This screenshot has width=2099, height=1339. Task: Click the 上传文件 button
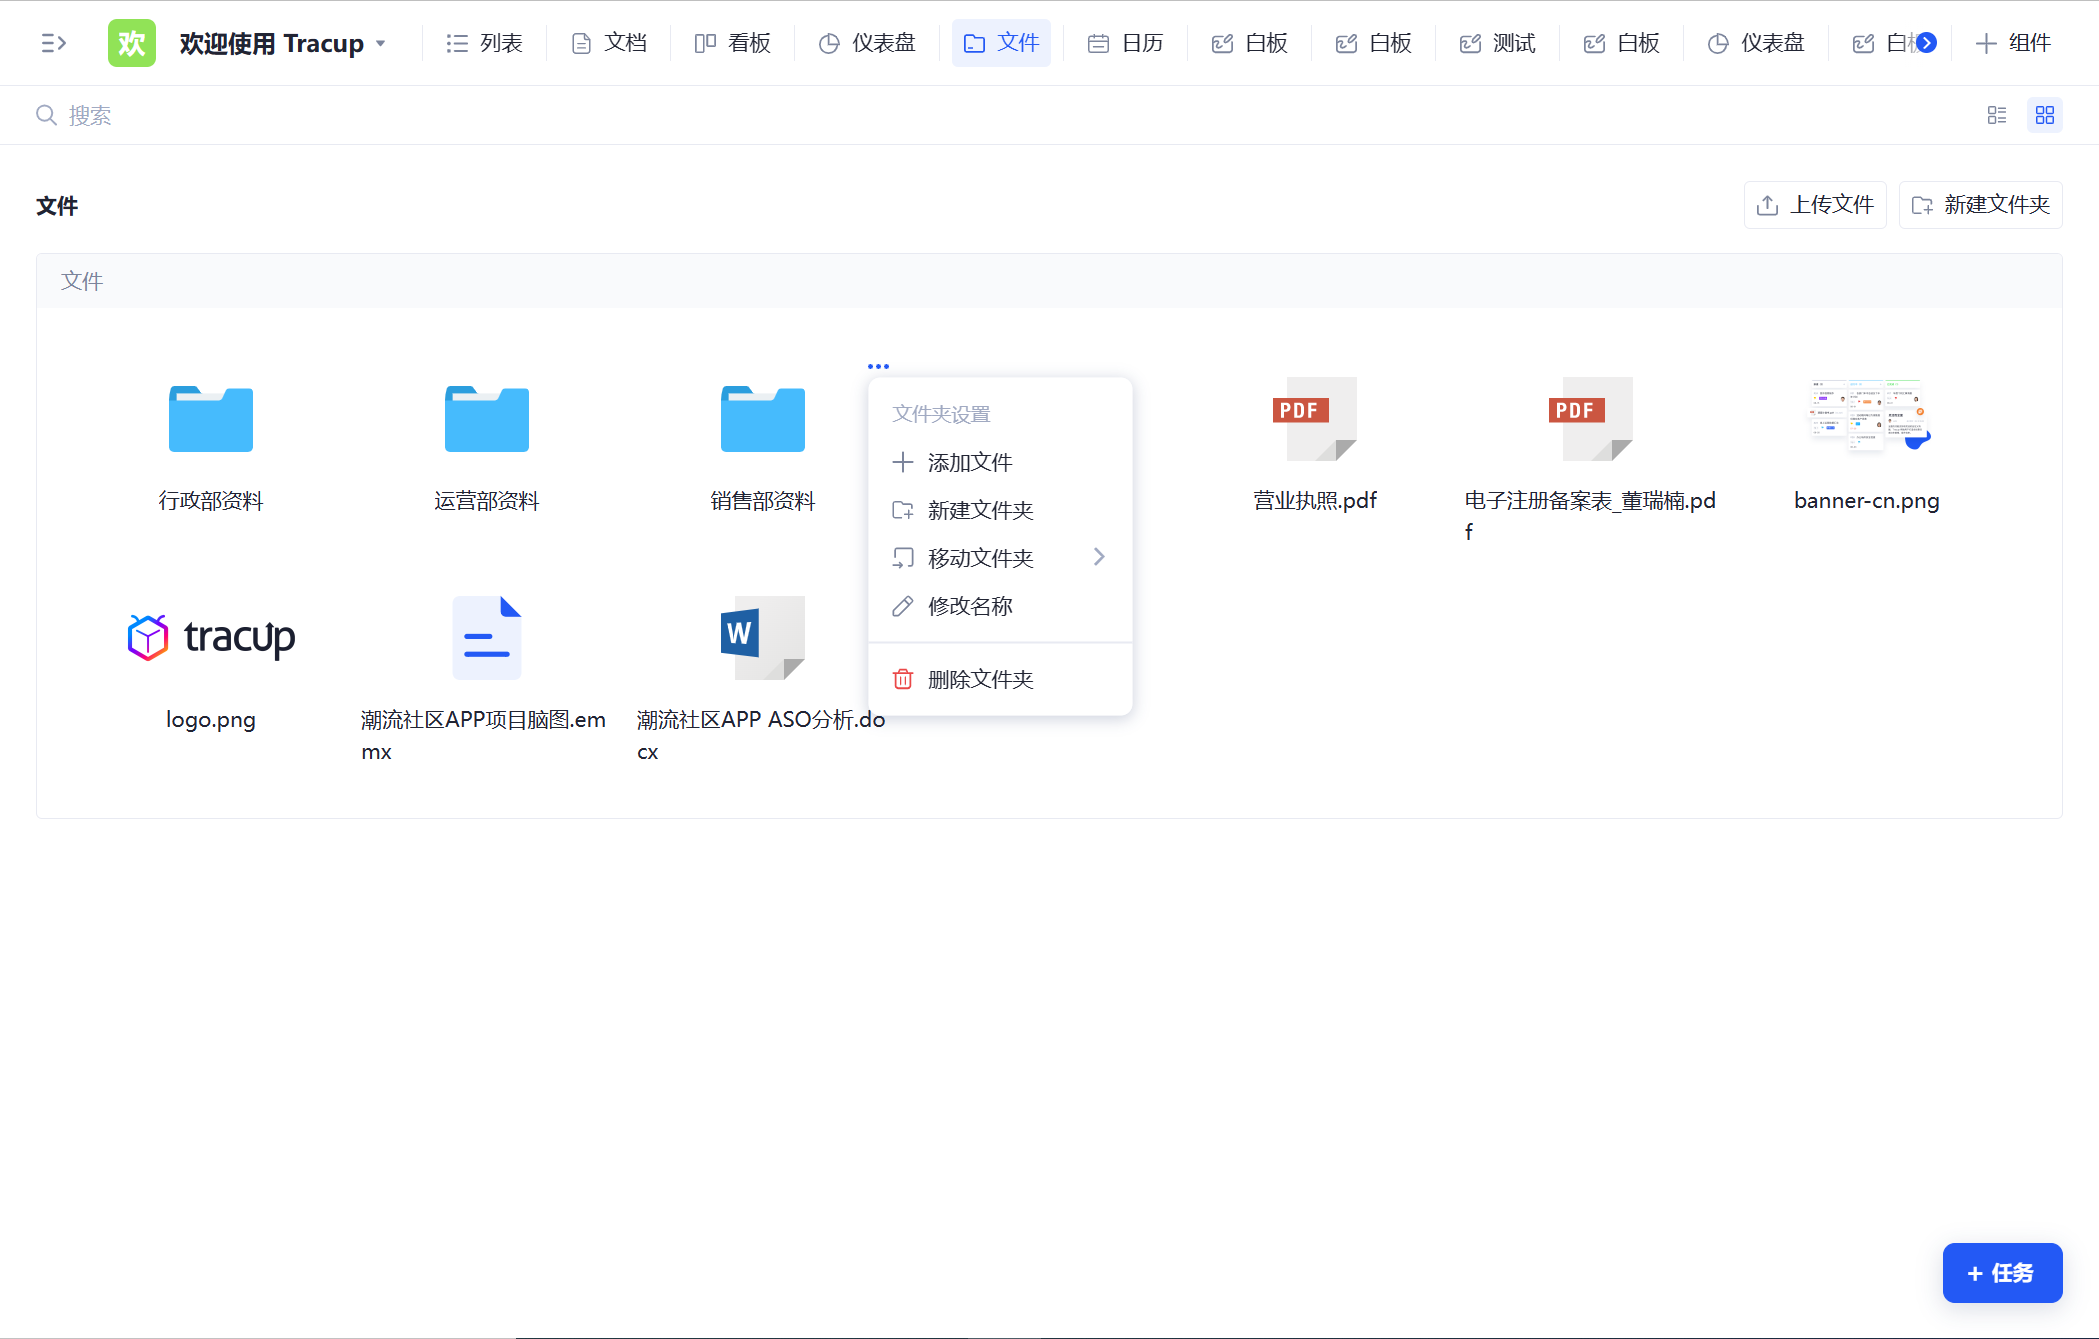tap(1815, 205)
